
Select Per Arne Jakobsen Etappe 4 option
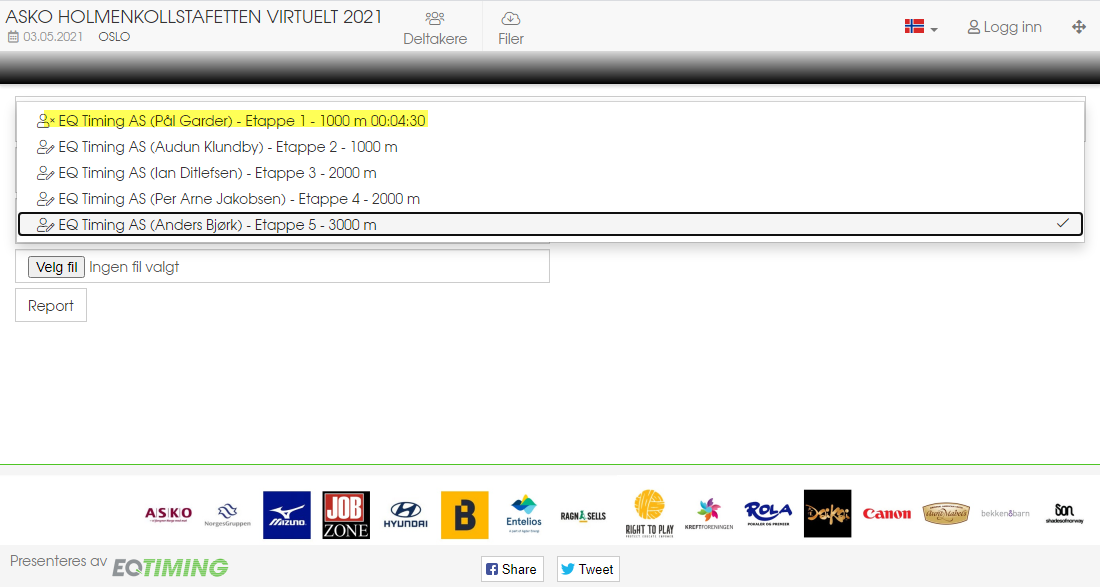(550, 198)
